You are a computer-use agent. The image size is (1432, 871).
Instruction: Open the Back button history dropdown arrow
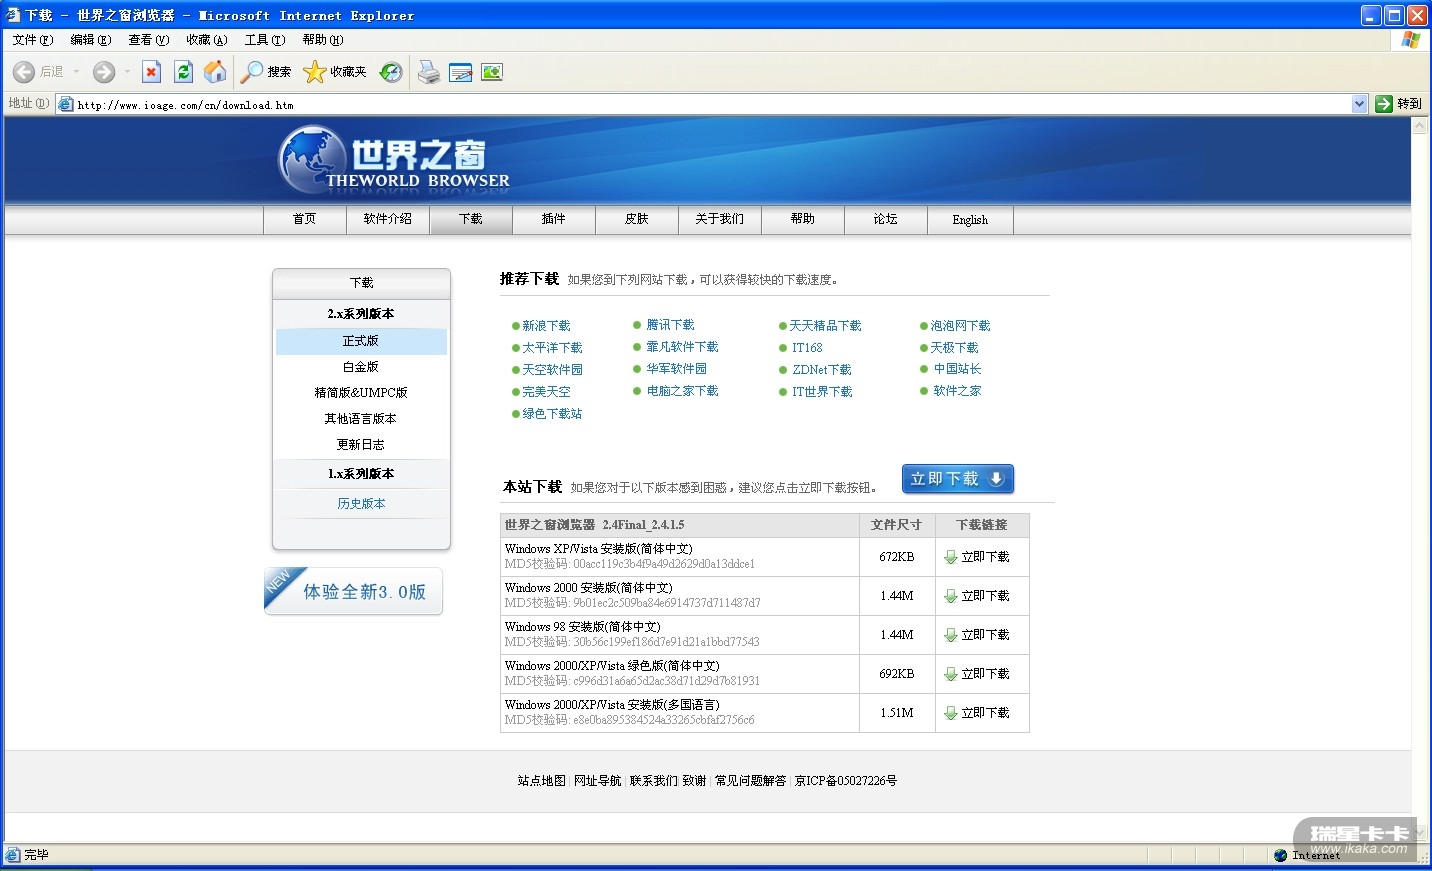pyautogui.click(x=76, y=72)
